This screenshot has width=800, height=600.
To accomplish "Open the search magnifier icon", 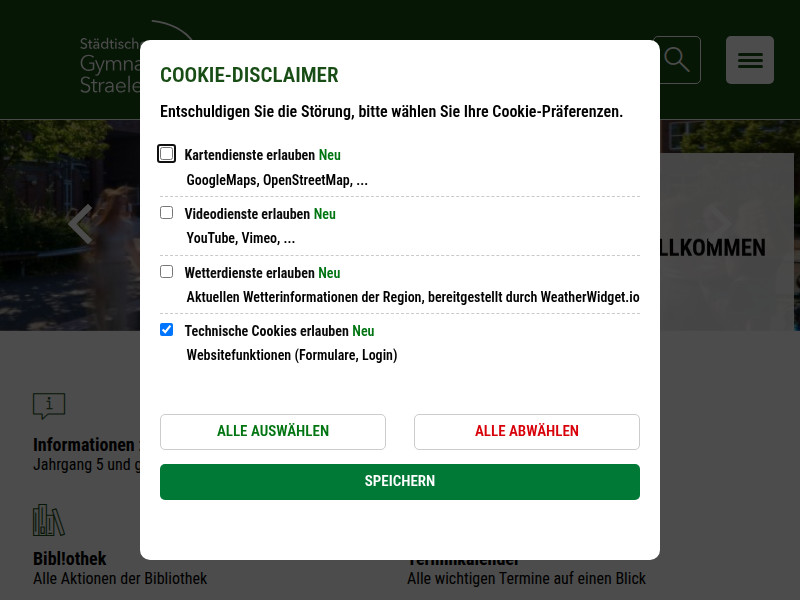I will point(677,60).
